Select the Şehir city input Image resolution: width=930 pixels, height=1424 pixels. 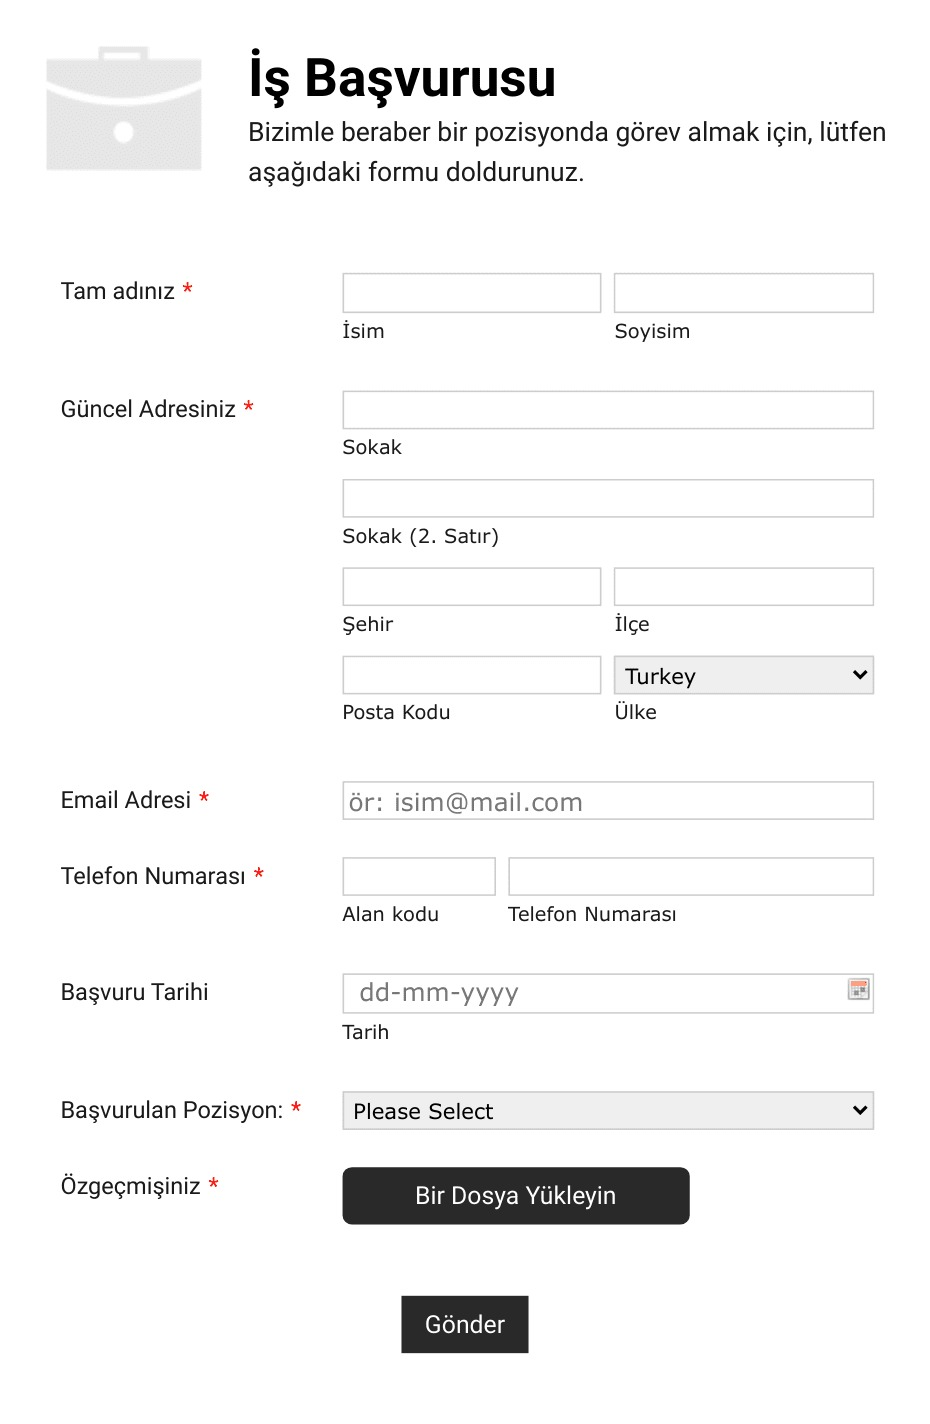pyautogui.click(x=472, y=586)
